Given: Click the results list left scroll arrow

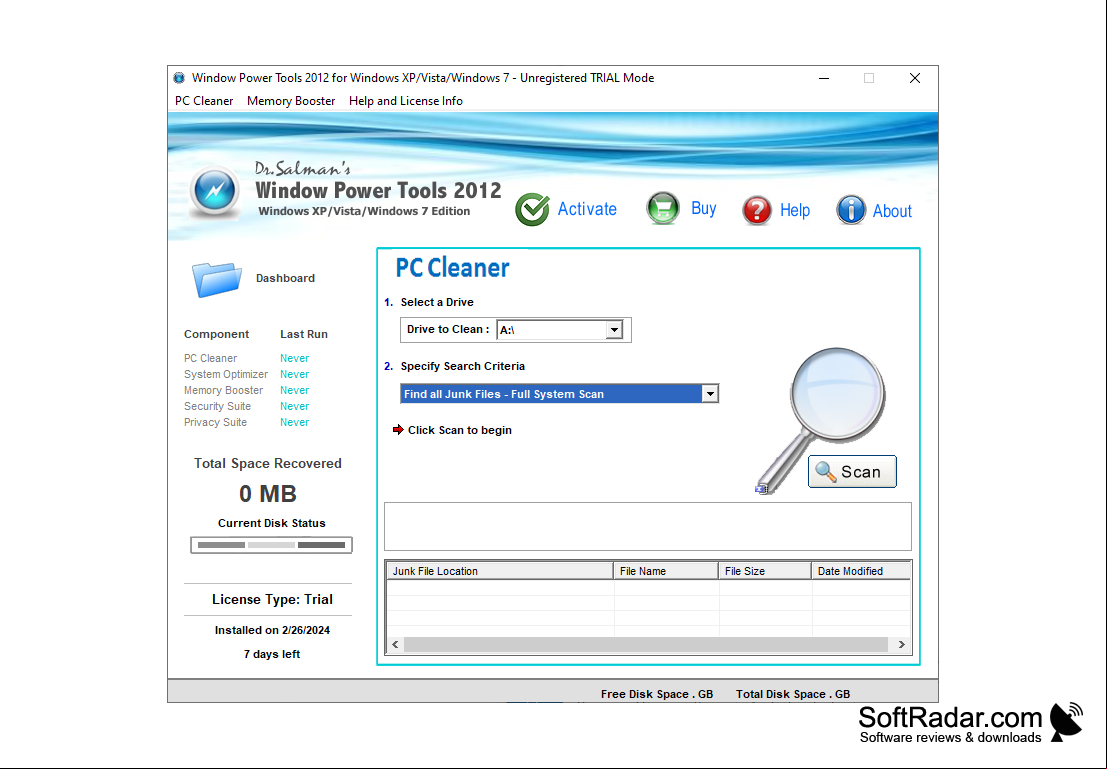Looking at the screenshot, I should (x=395, y=644).
